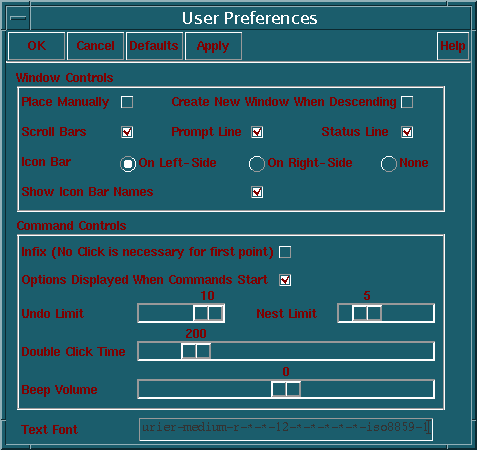Viewport: 477px width, 450px height.
Task: Click the Nest Limit value 5
Action: [367, 296]
